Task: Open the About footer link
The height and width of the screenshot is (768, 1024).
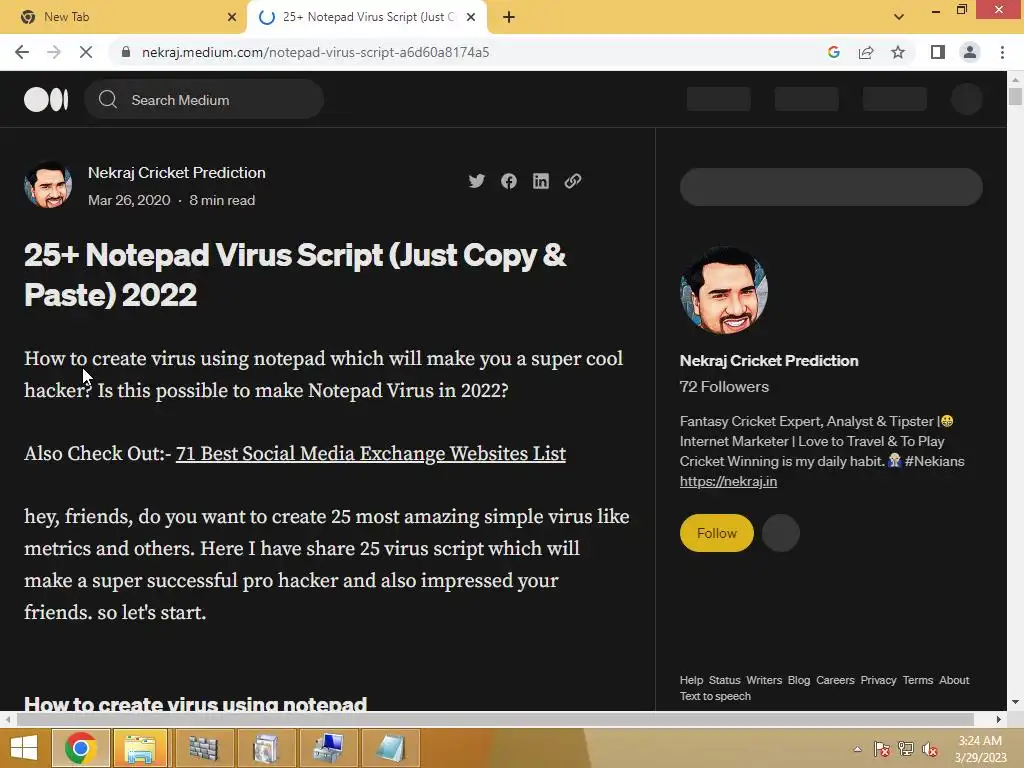Action: (954, 680)
